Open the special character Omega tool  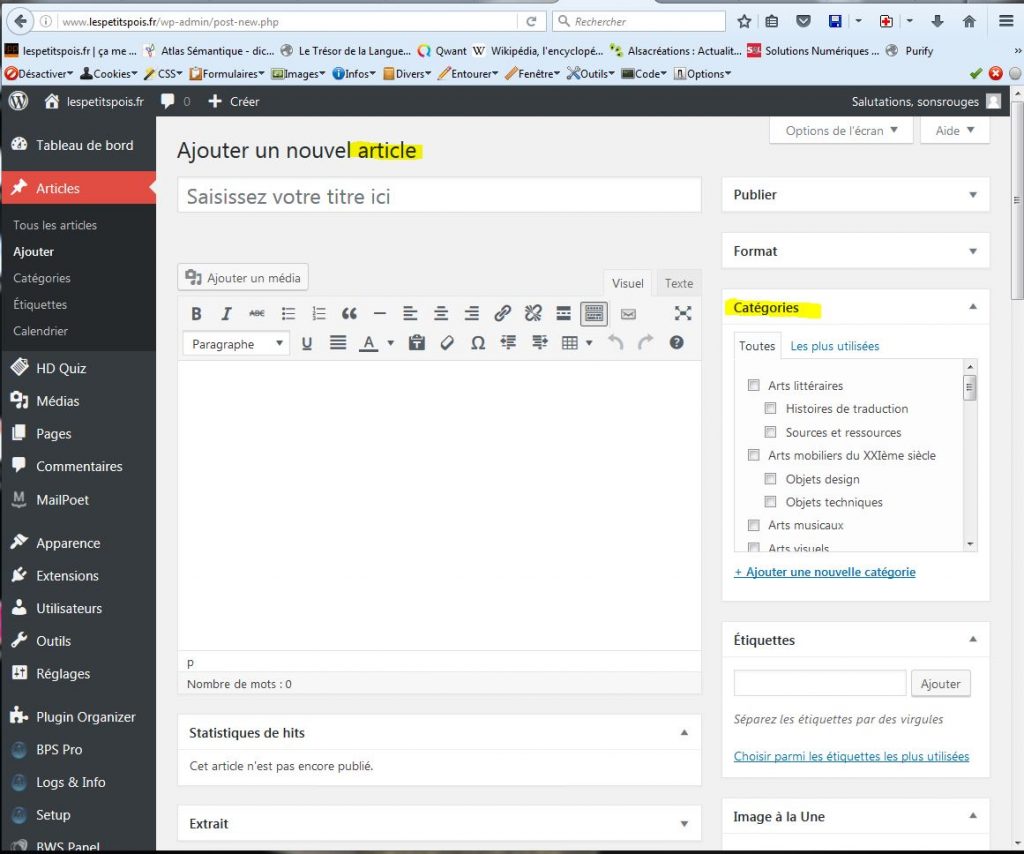click(478, 343)
